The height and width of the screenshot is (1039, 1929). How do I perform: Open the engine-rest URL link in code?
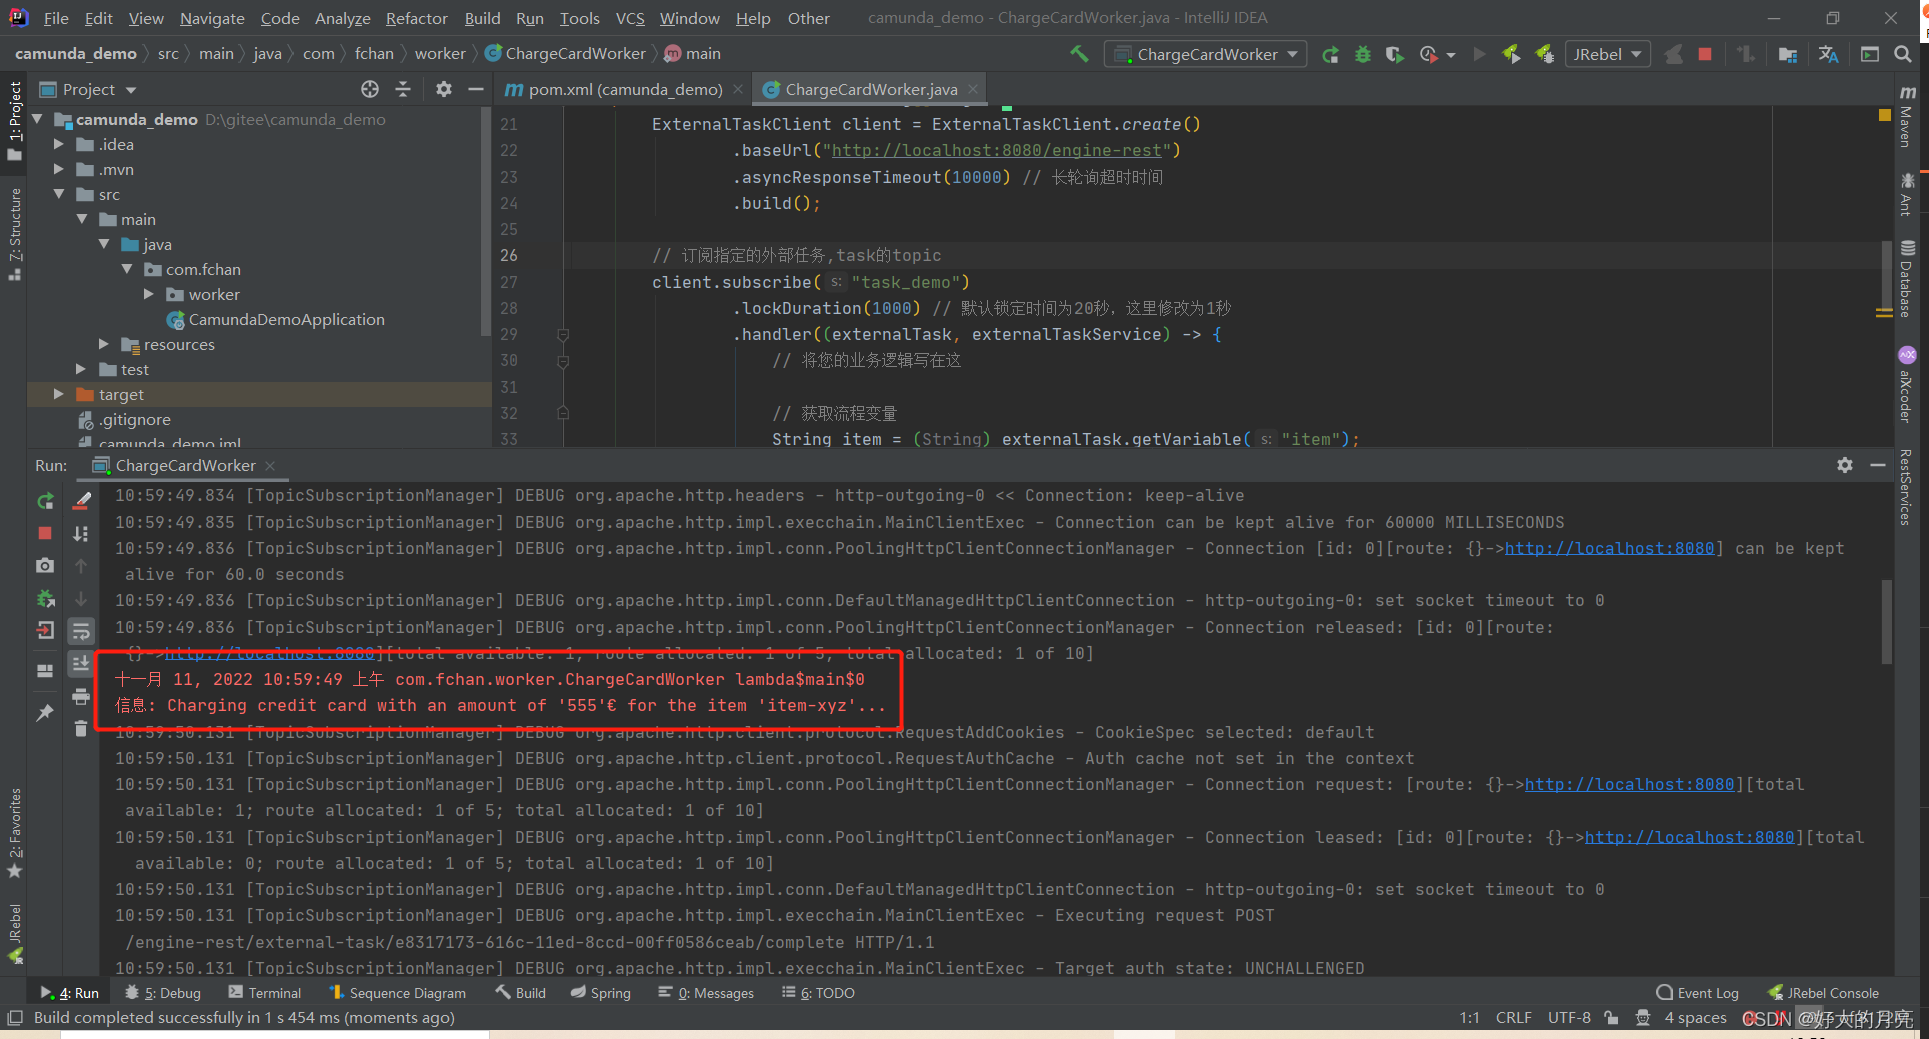click(x=996, y=150)
